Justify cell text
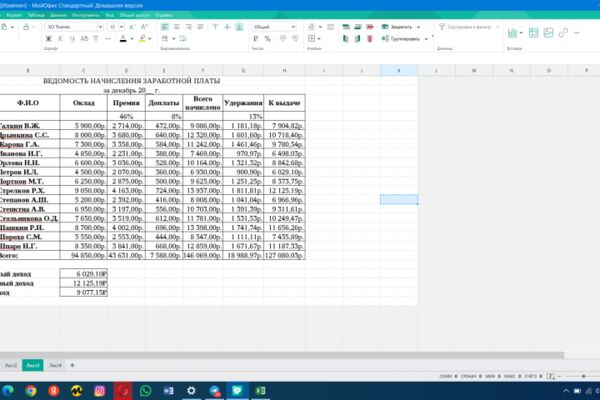 pos(201,27)
